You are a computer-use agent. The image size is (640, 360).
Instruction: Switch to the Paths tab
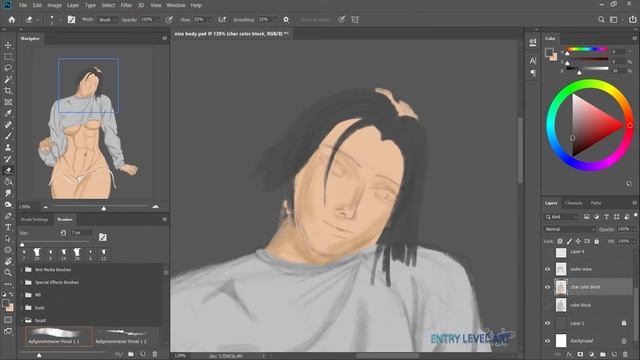point(596,203)
